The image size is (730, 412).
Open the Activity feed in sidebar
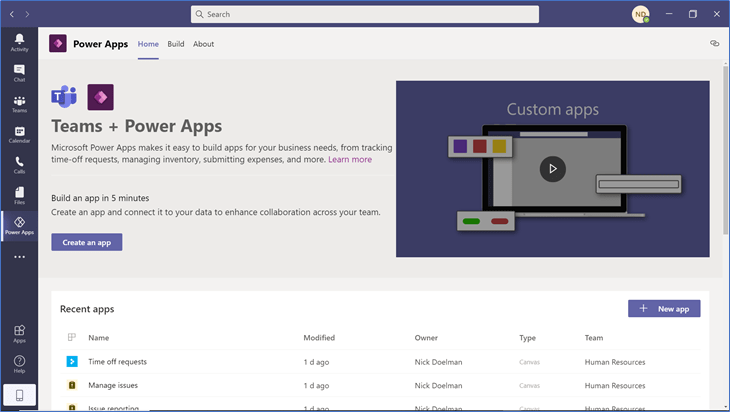pyautogui.click(x=19, y=42)
